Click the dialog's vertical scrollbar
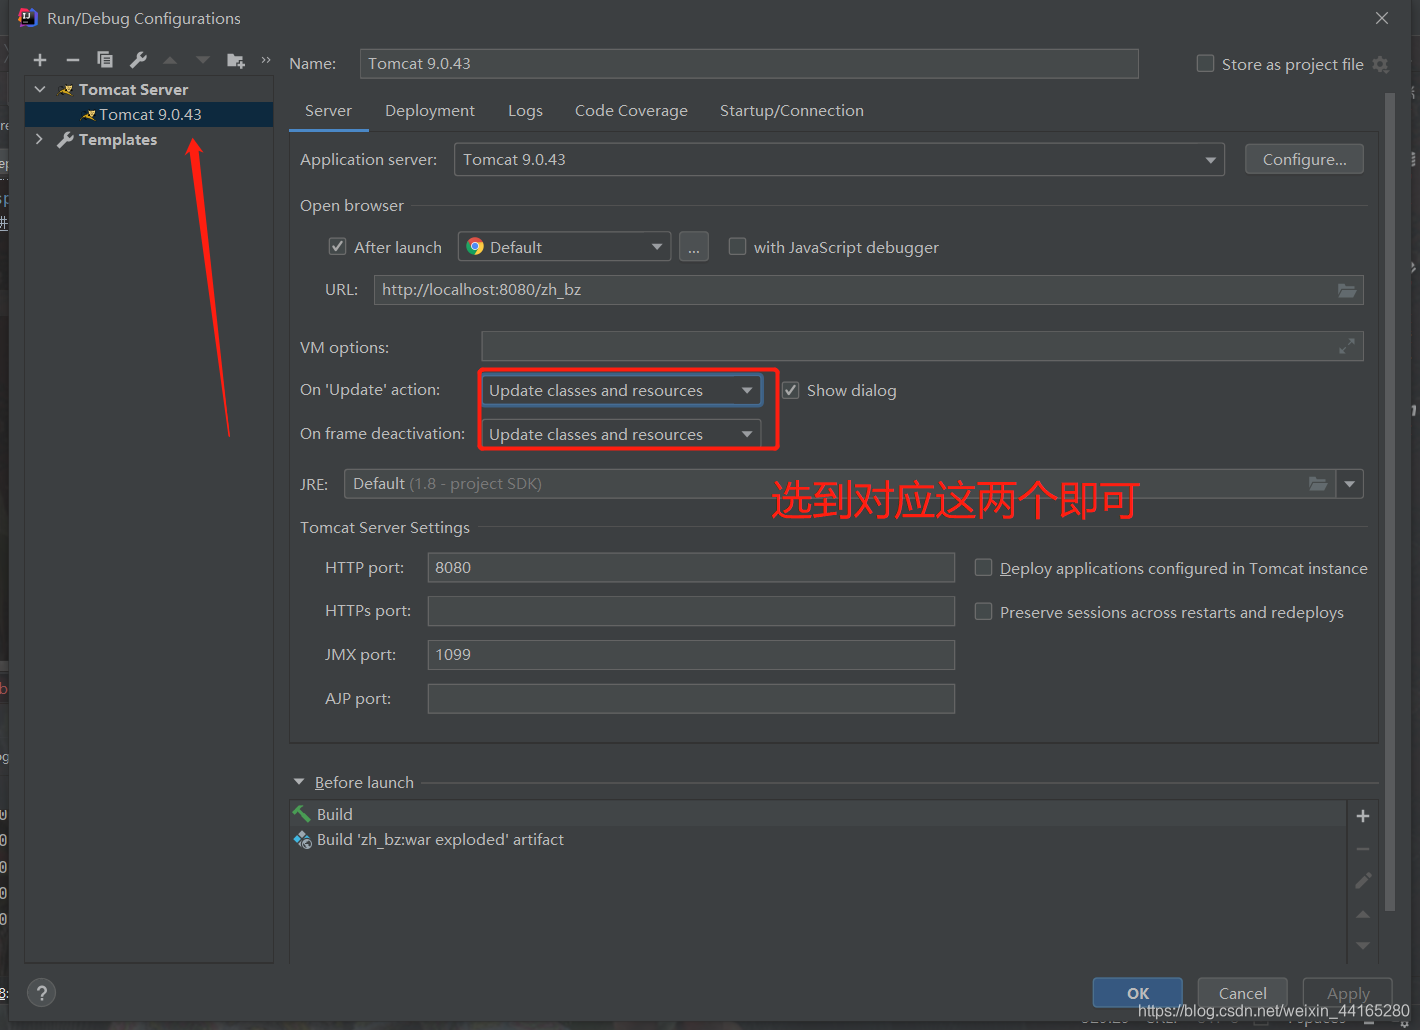1420x1030 pixels. (1389, 500)
